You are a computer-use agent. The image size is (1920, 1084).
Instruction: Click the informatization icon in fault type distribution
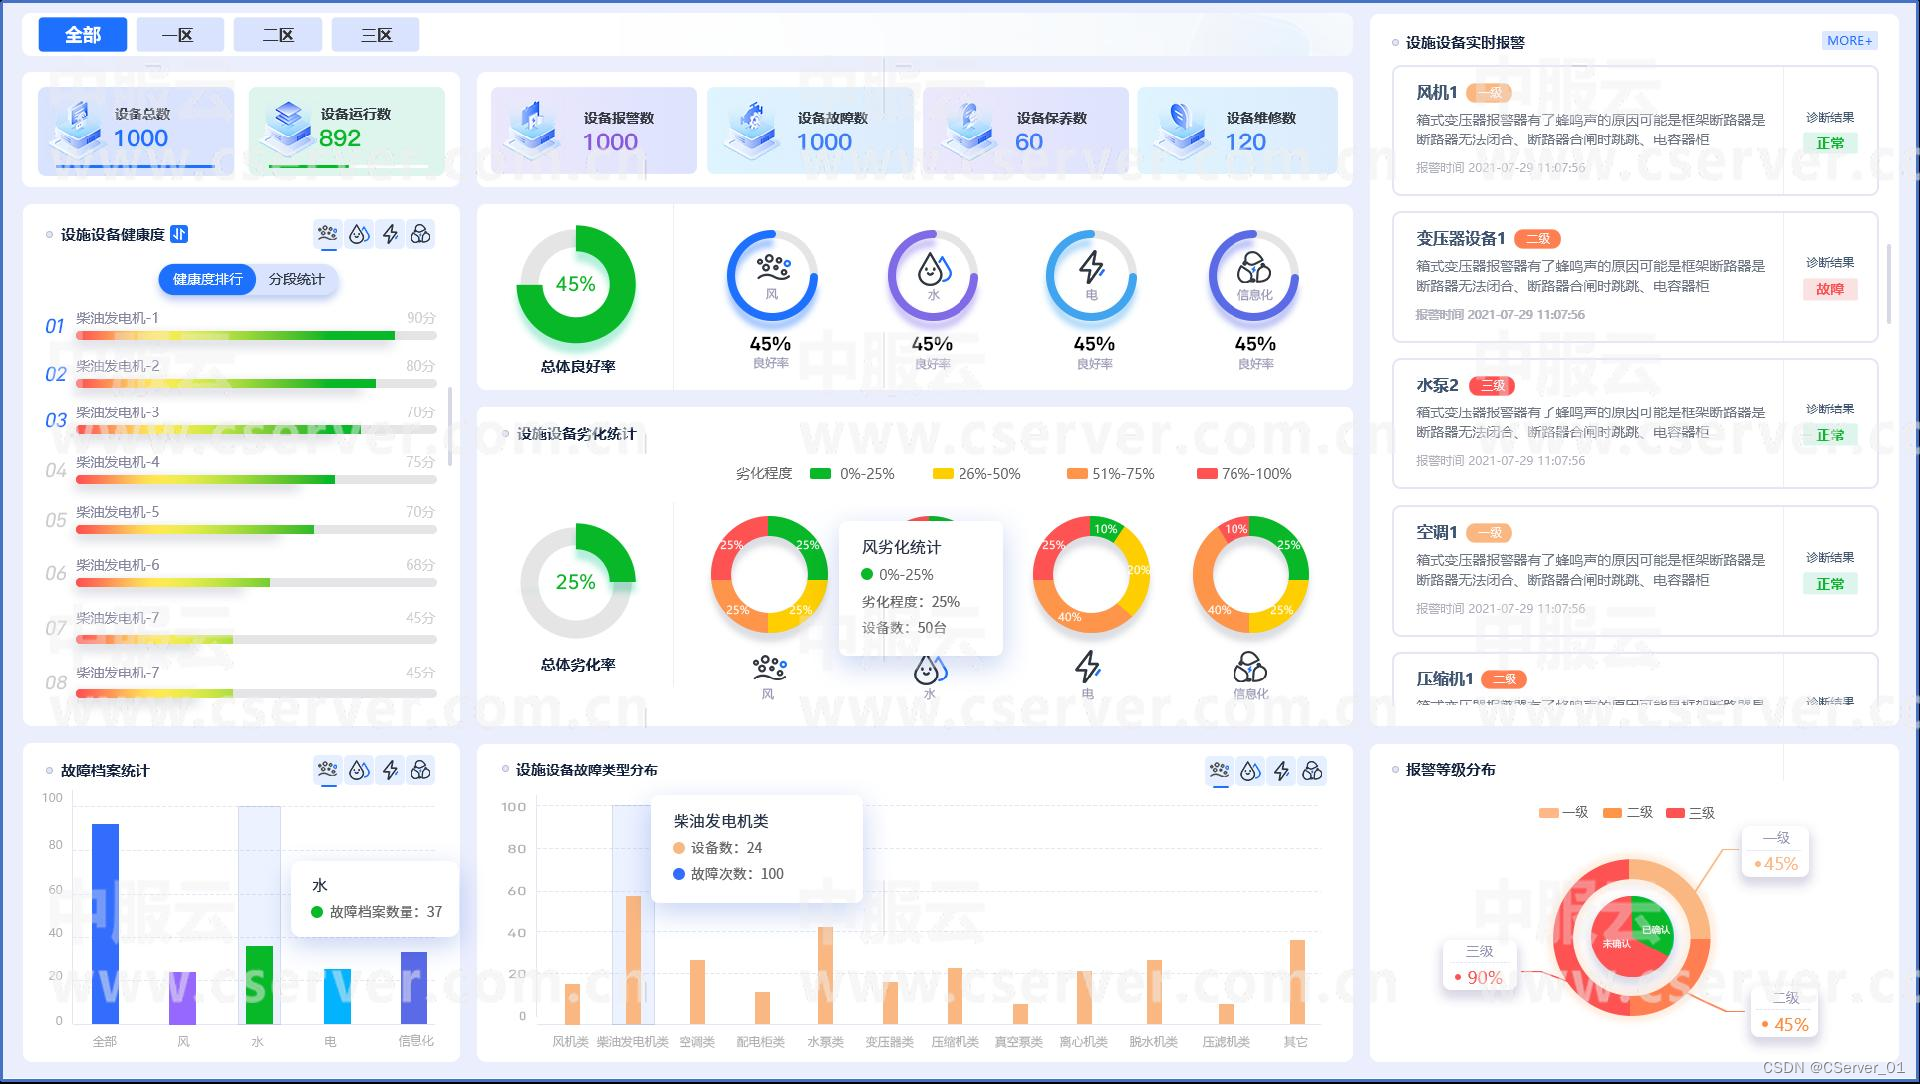[1312, 770]
